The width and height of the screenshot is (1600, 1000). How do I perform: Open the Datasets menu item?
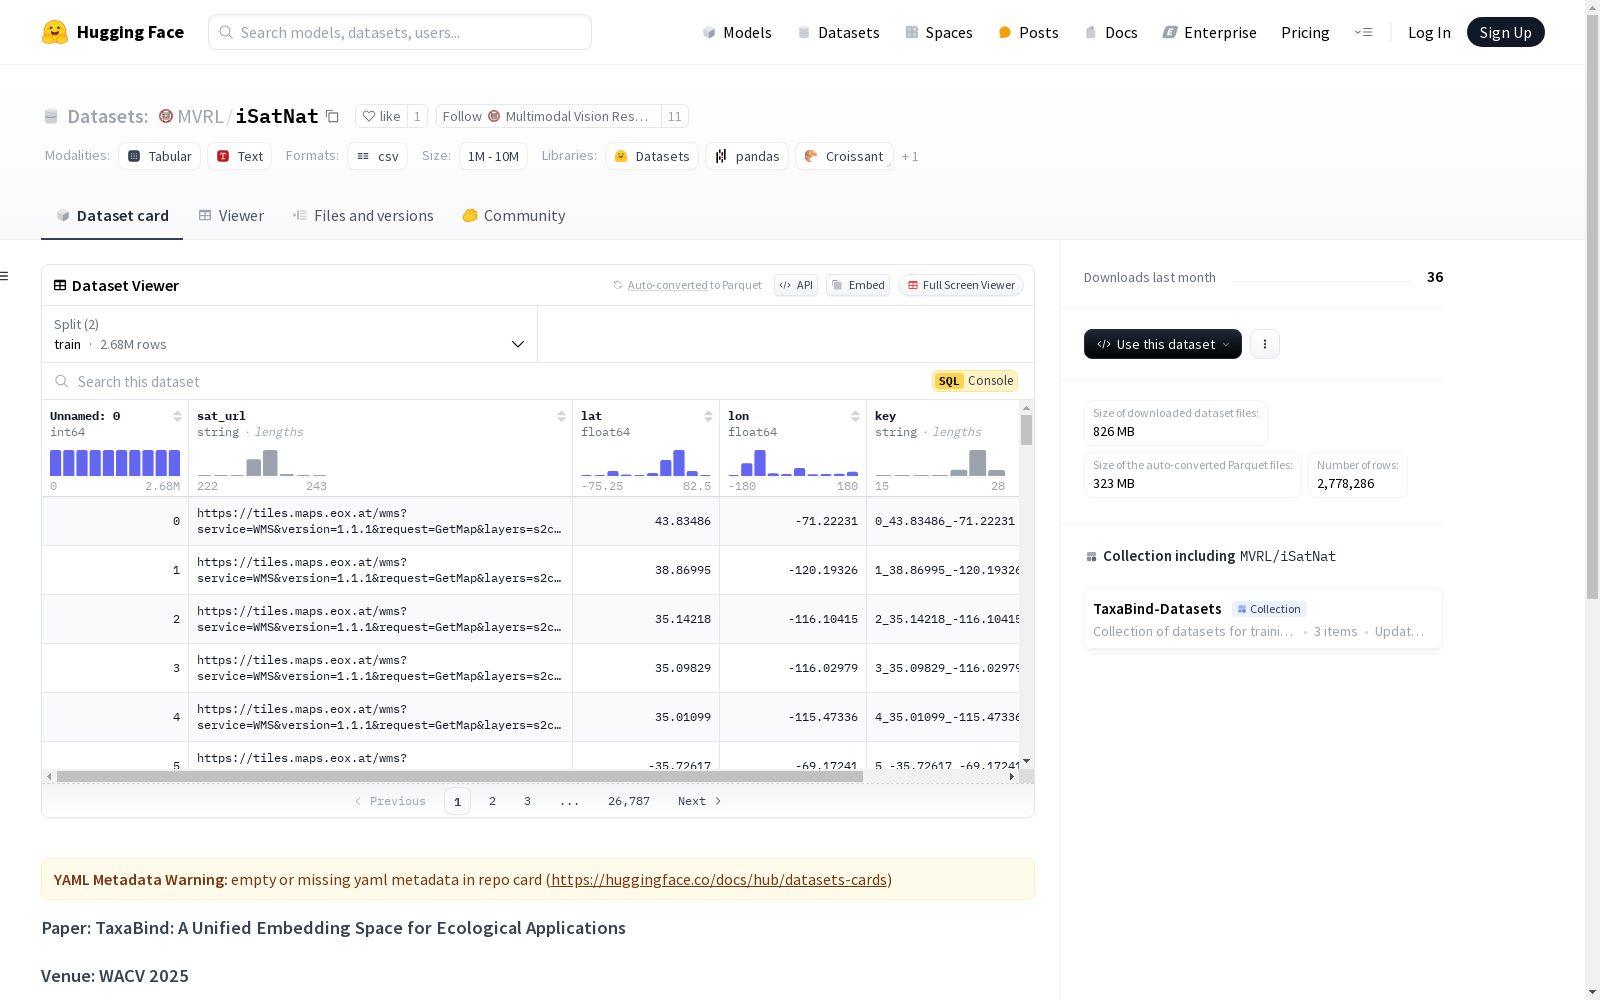click(838, 32)
